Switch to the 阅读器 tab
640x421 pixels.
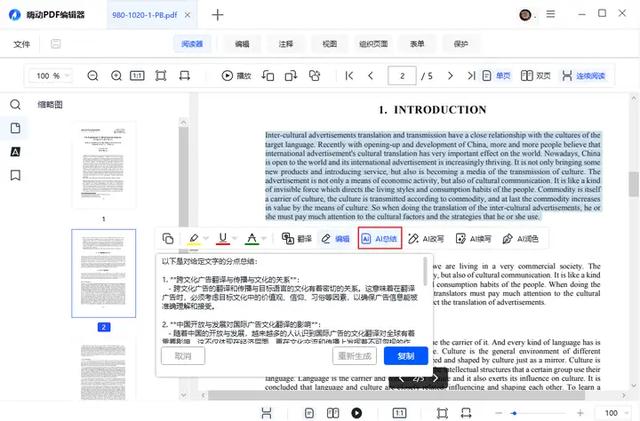coord(192,44)
